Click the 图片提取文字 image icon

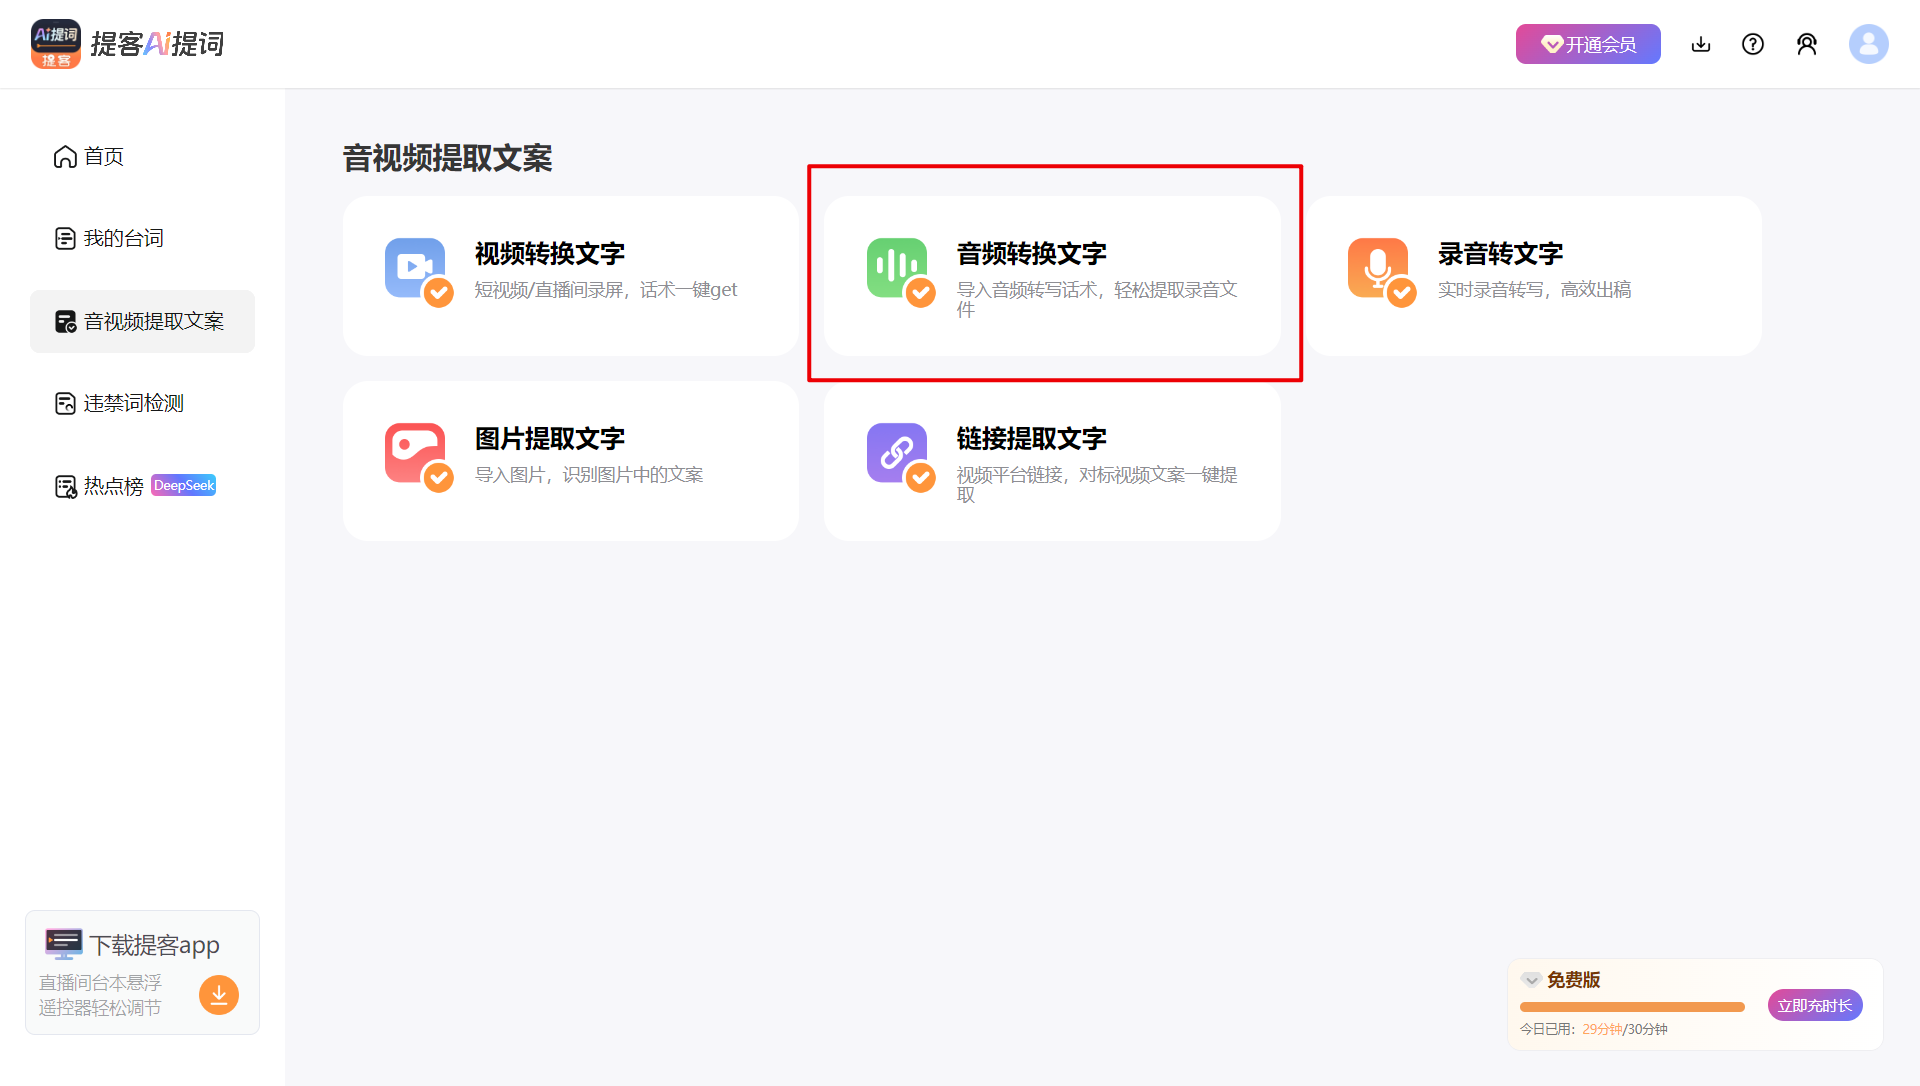419,457
